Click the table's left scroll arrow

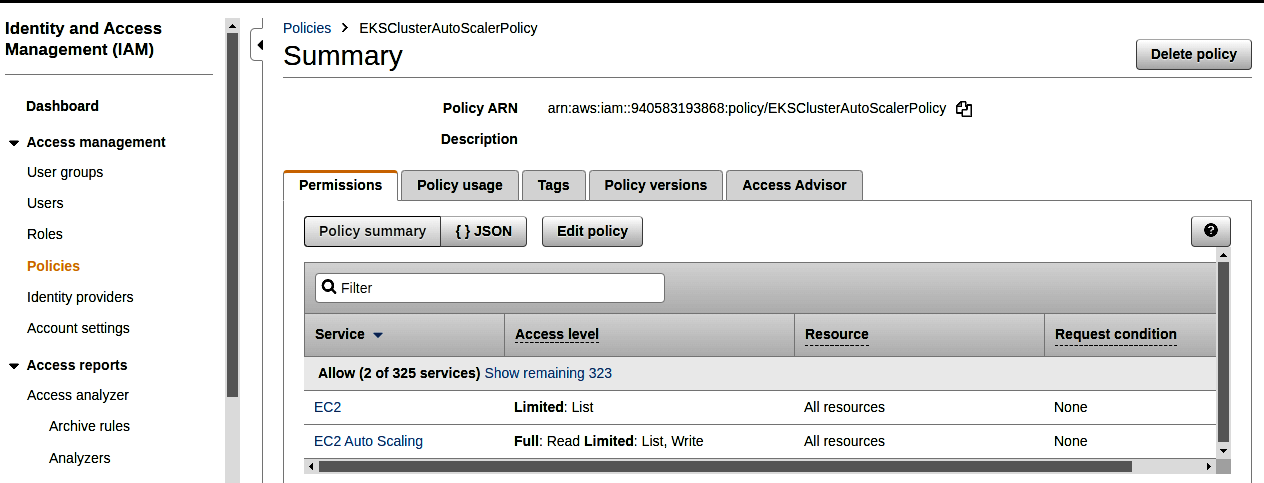310,466
